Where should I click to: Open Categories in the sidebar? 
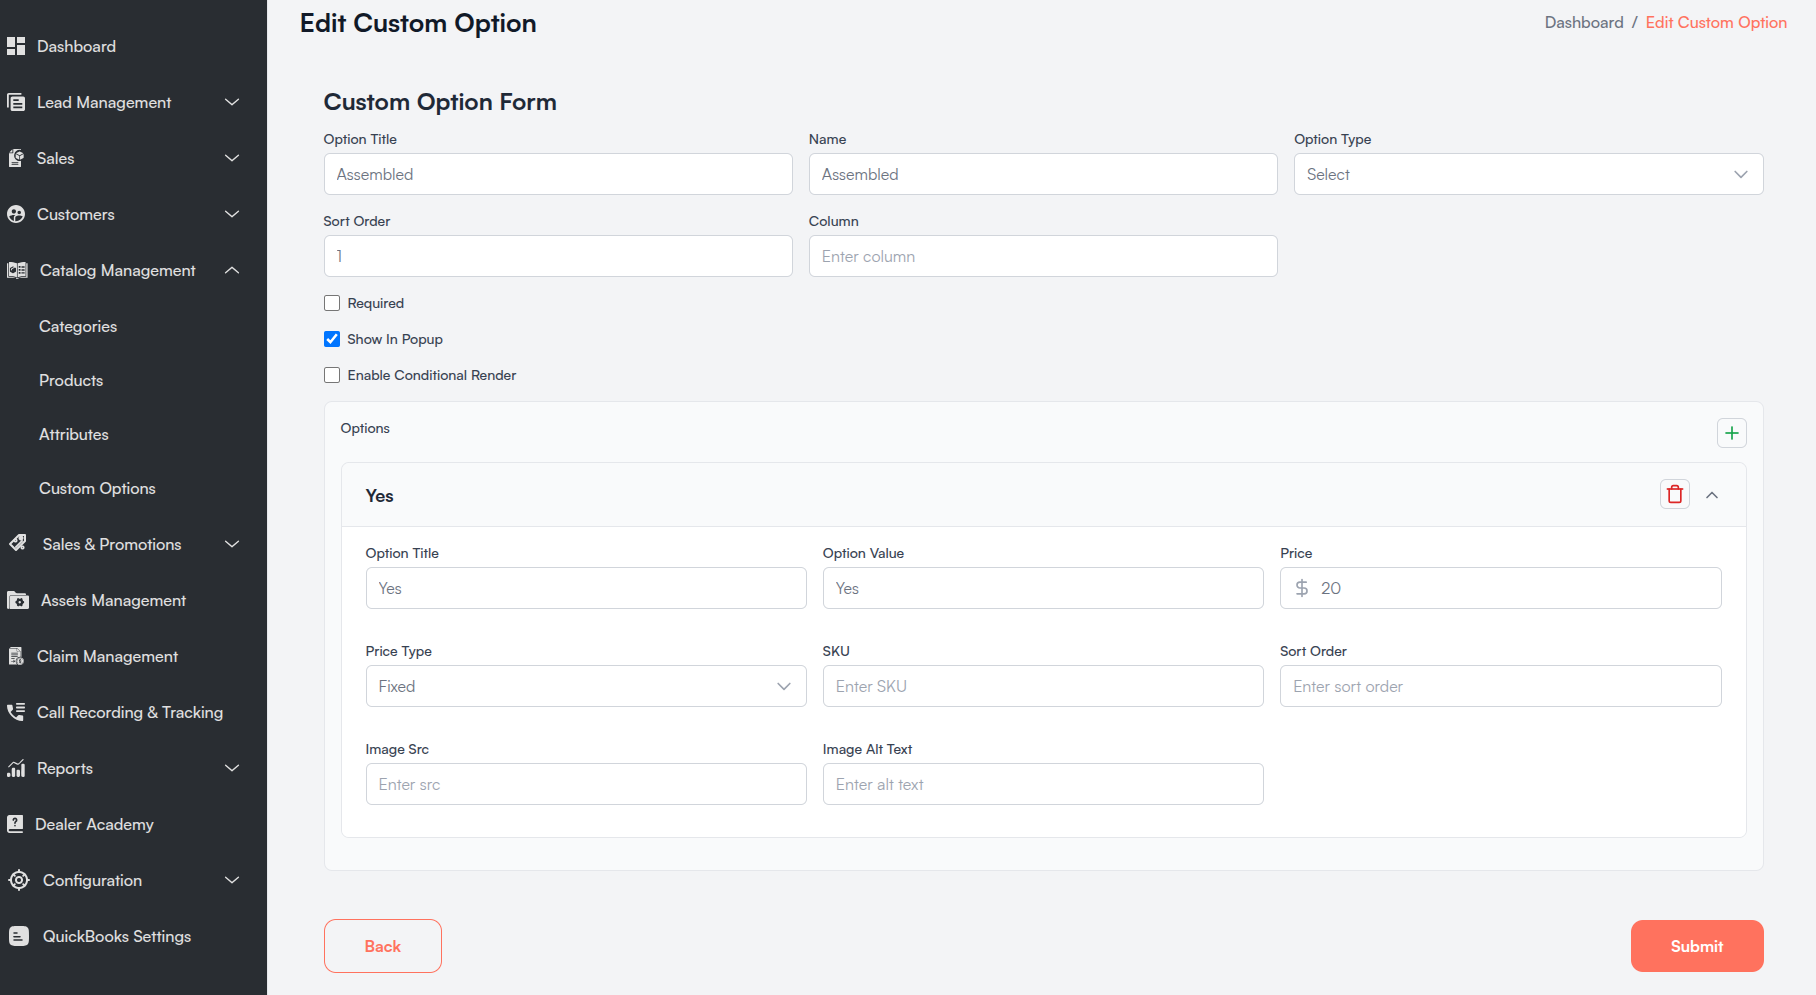(x=78, y=326)
